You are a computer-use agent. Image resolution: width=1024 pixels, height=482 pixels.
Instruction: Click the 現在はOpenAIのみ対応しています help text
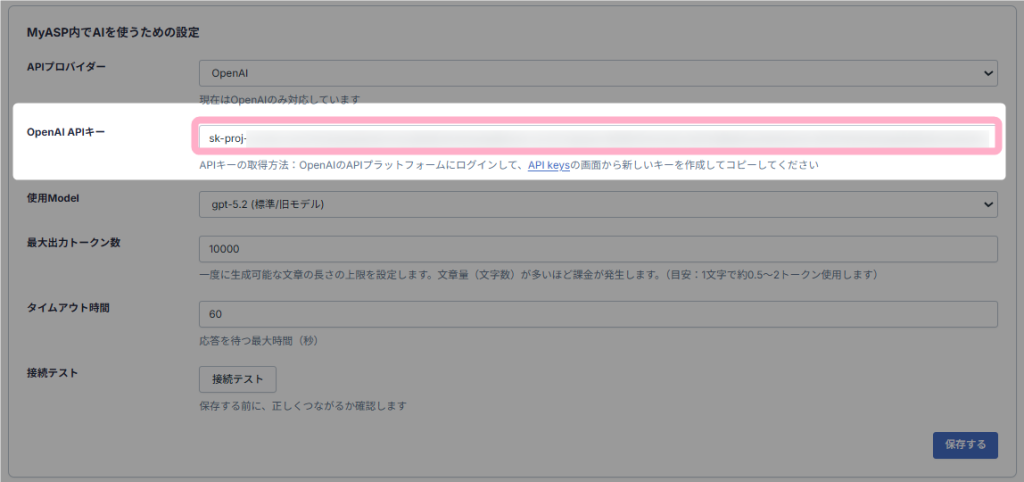279,100
